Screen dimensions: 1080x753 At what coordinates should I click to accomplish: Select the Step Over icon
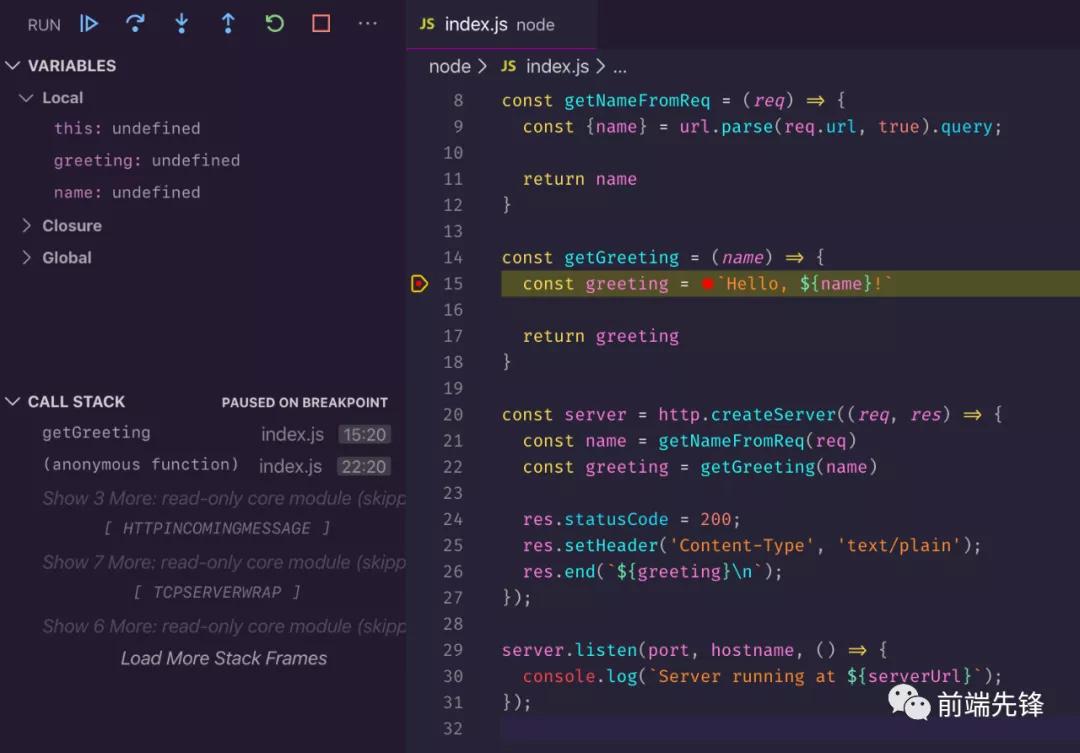tap(135, 23)
